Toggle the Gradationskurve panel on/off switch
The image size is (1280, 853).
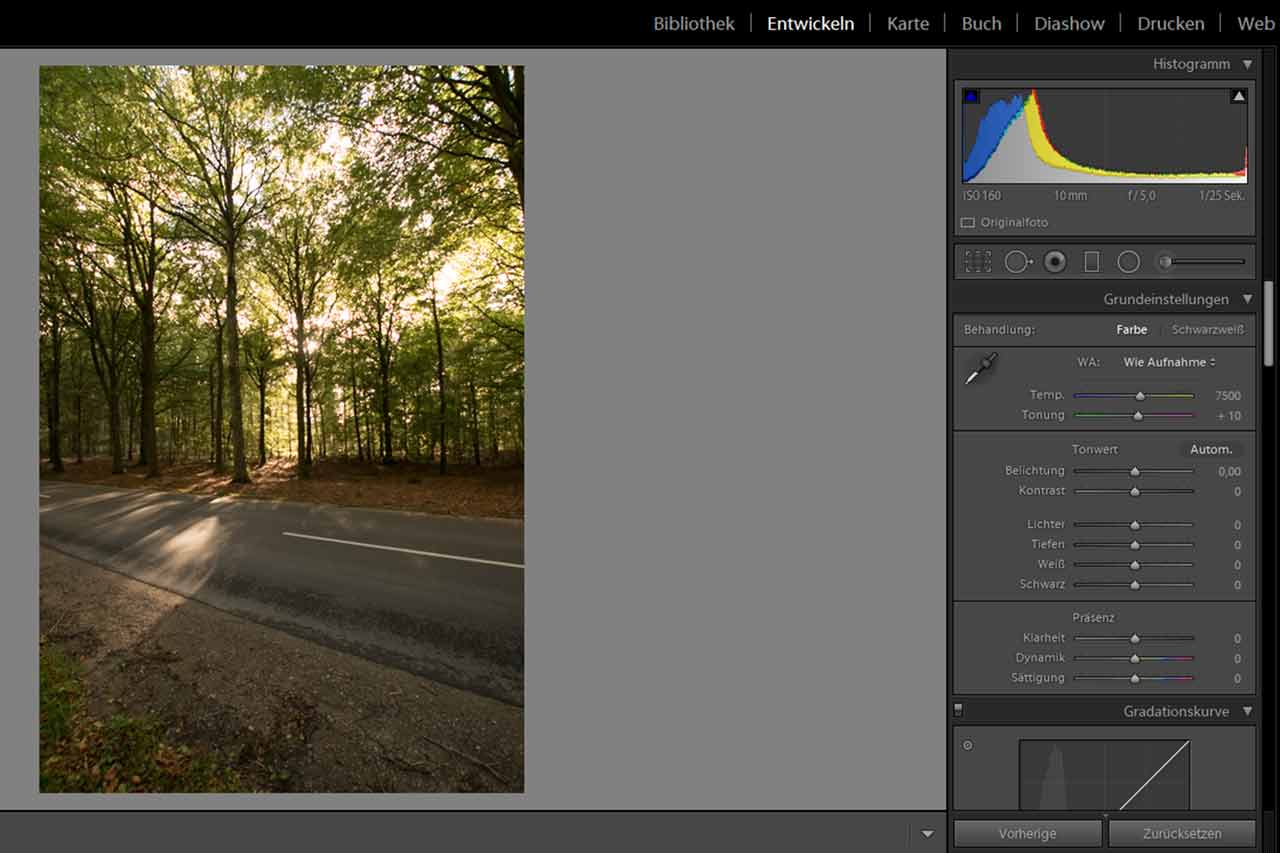click(958, 710)
